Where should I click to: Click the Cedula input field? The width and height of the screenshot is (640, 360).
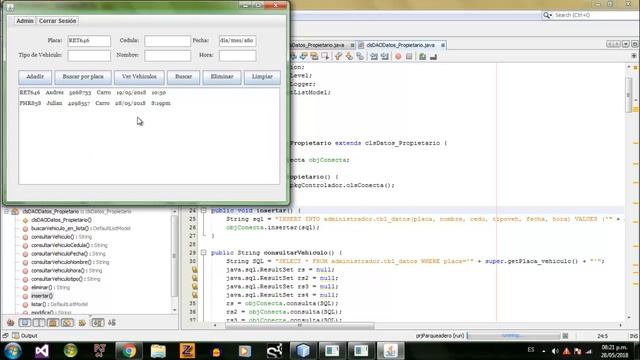pyautogui.click(x=167, y=41)
